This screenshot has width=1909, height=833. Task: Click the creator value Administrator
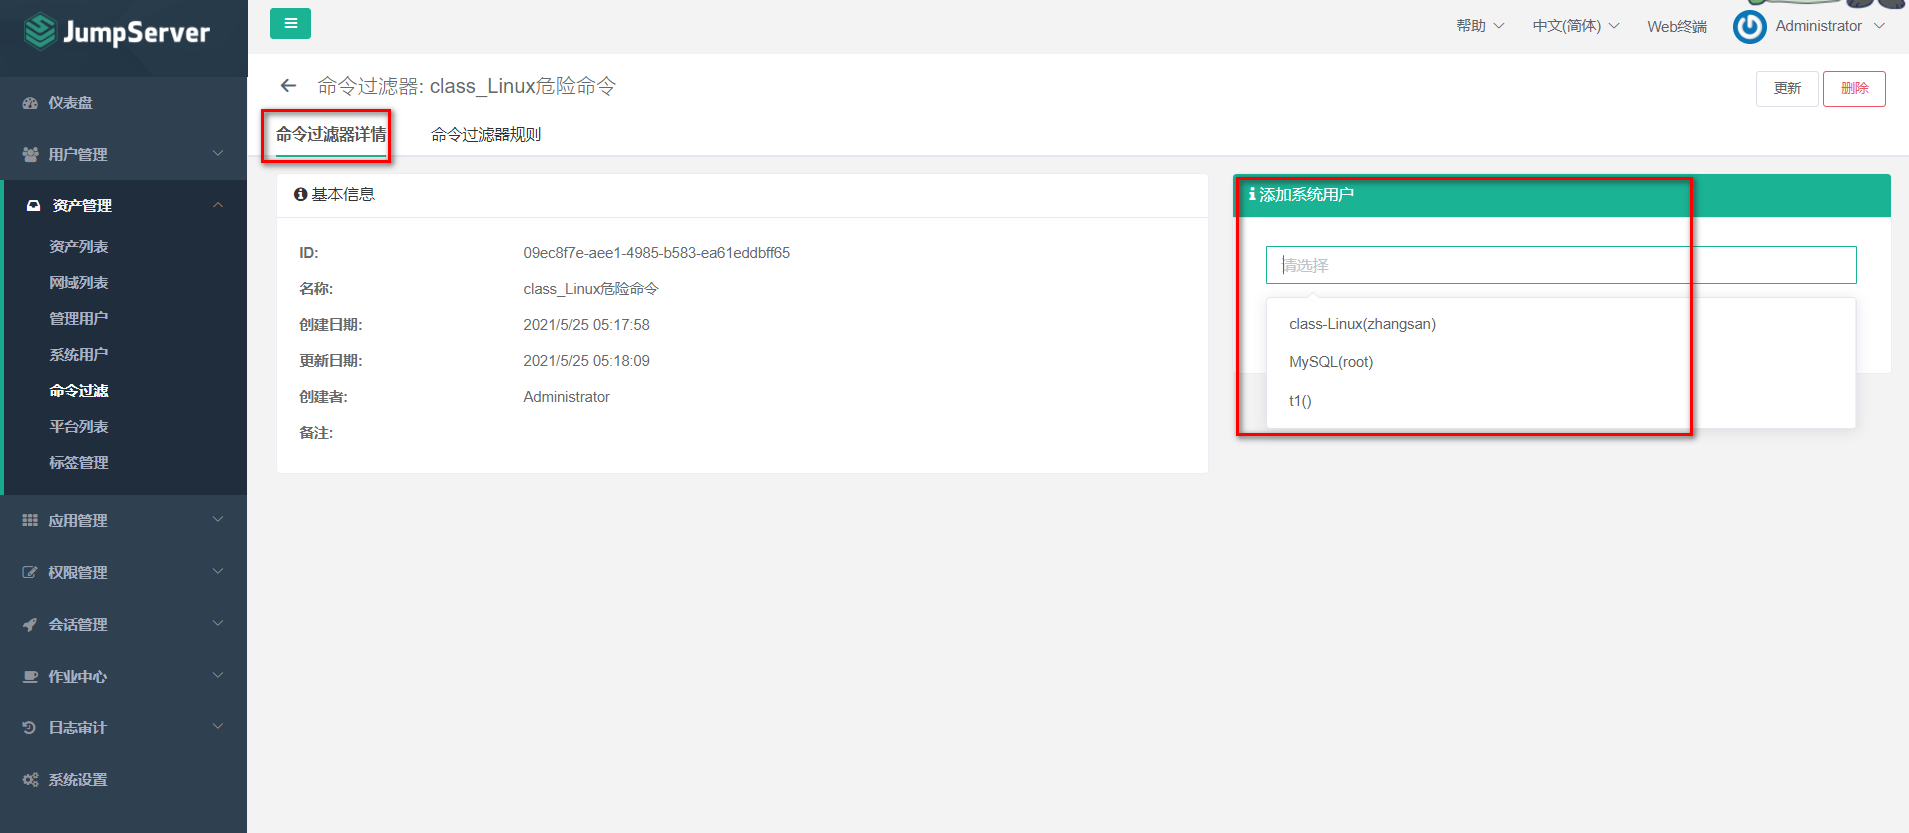point(566,397)
